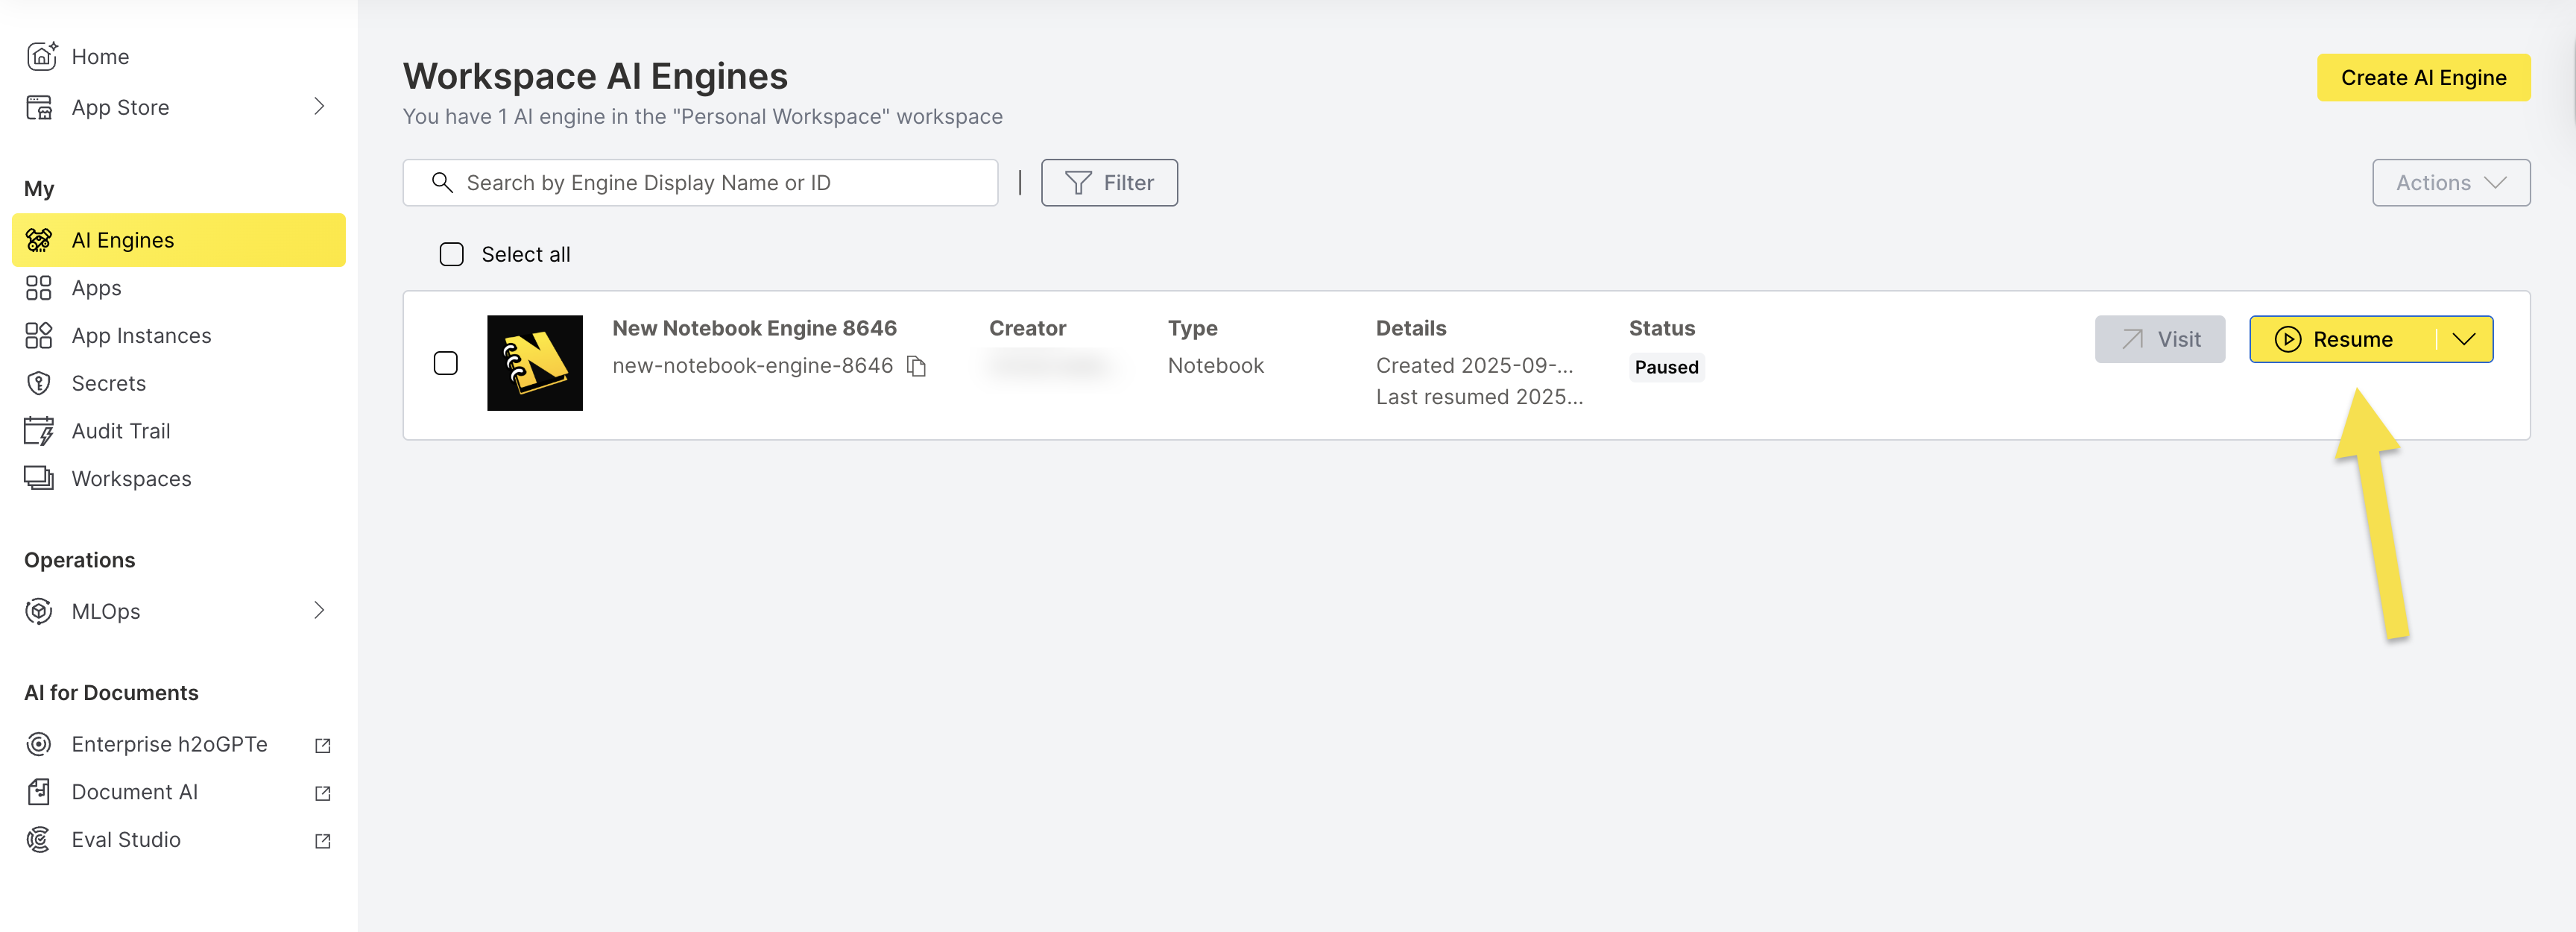The height and width of the screenshot is (932, 2576).
Task: Check the New Notebook Engine 8646 row checkbox
Action: (445, 363)
